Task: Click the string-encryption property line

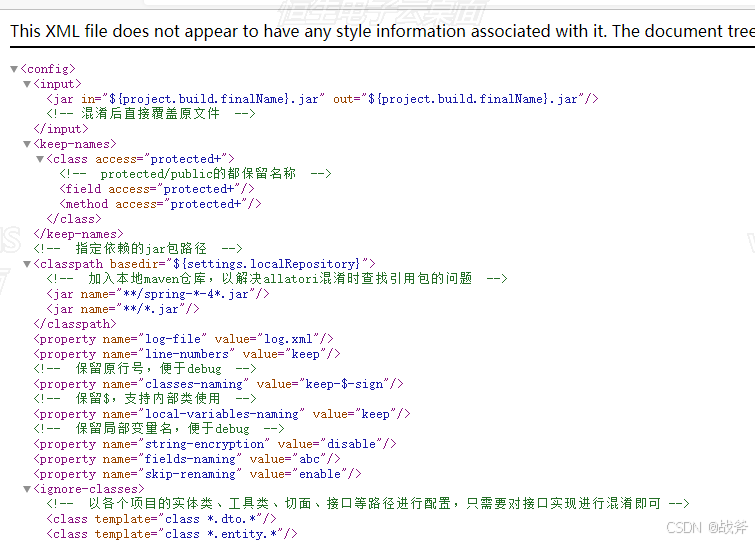Action: pos(215,444)
